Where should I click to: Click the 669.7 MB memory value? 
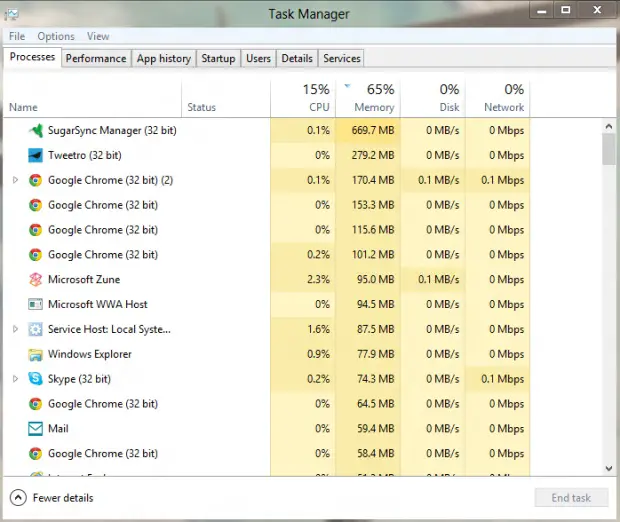[373, 130]
